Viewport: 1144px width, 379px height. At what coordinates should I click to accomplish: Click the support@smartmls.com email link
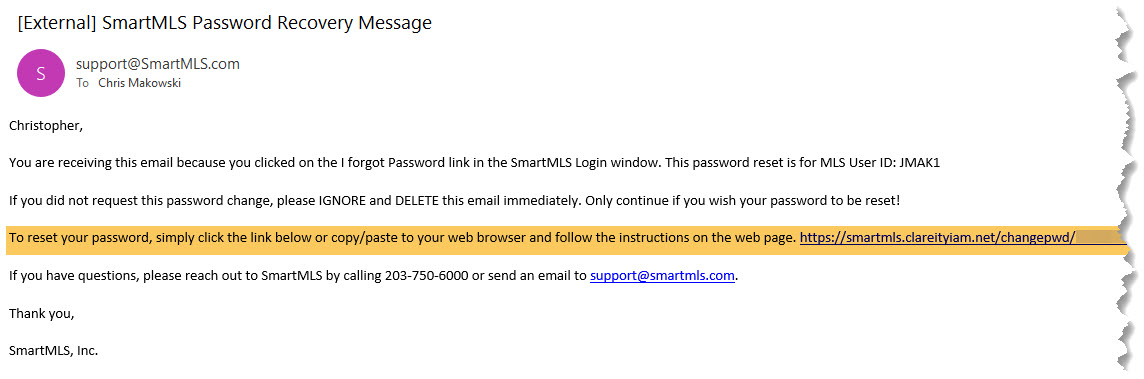point(662,275)
